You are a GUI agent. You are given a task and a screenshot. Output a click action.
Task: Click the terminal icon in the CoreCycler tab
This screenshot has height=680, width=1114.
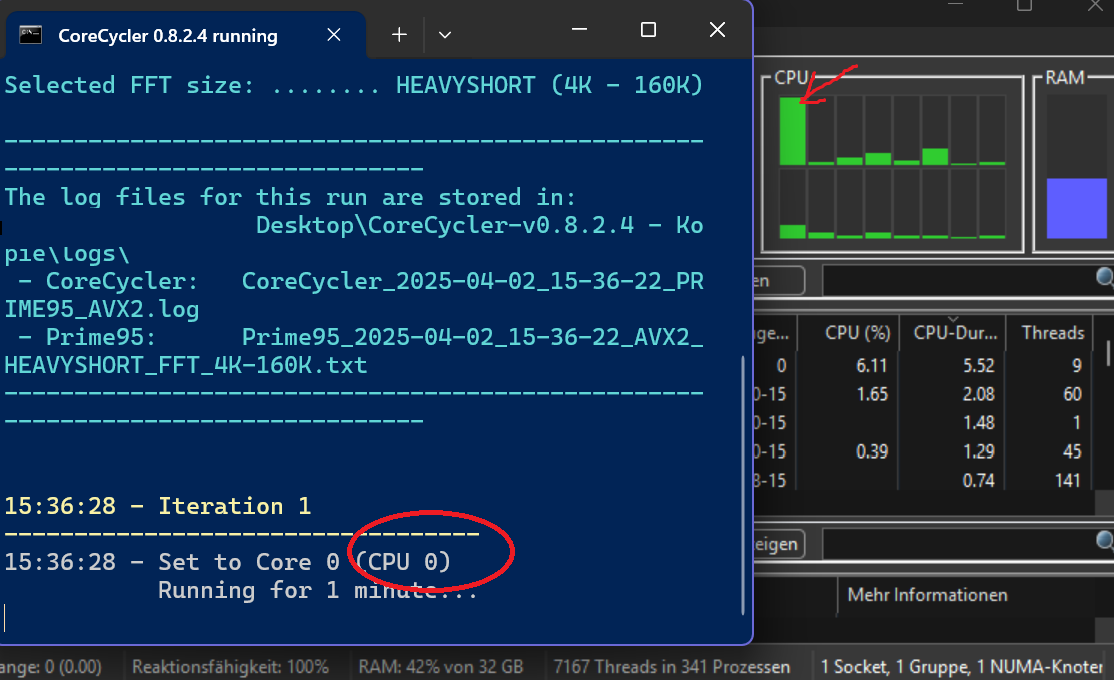click(30, 35)
